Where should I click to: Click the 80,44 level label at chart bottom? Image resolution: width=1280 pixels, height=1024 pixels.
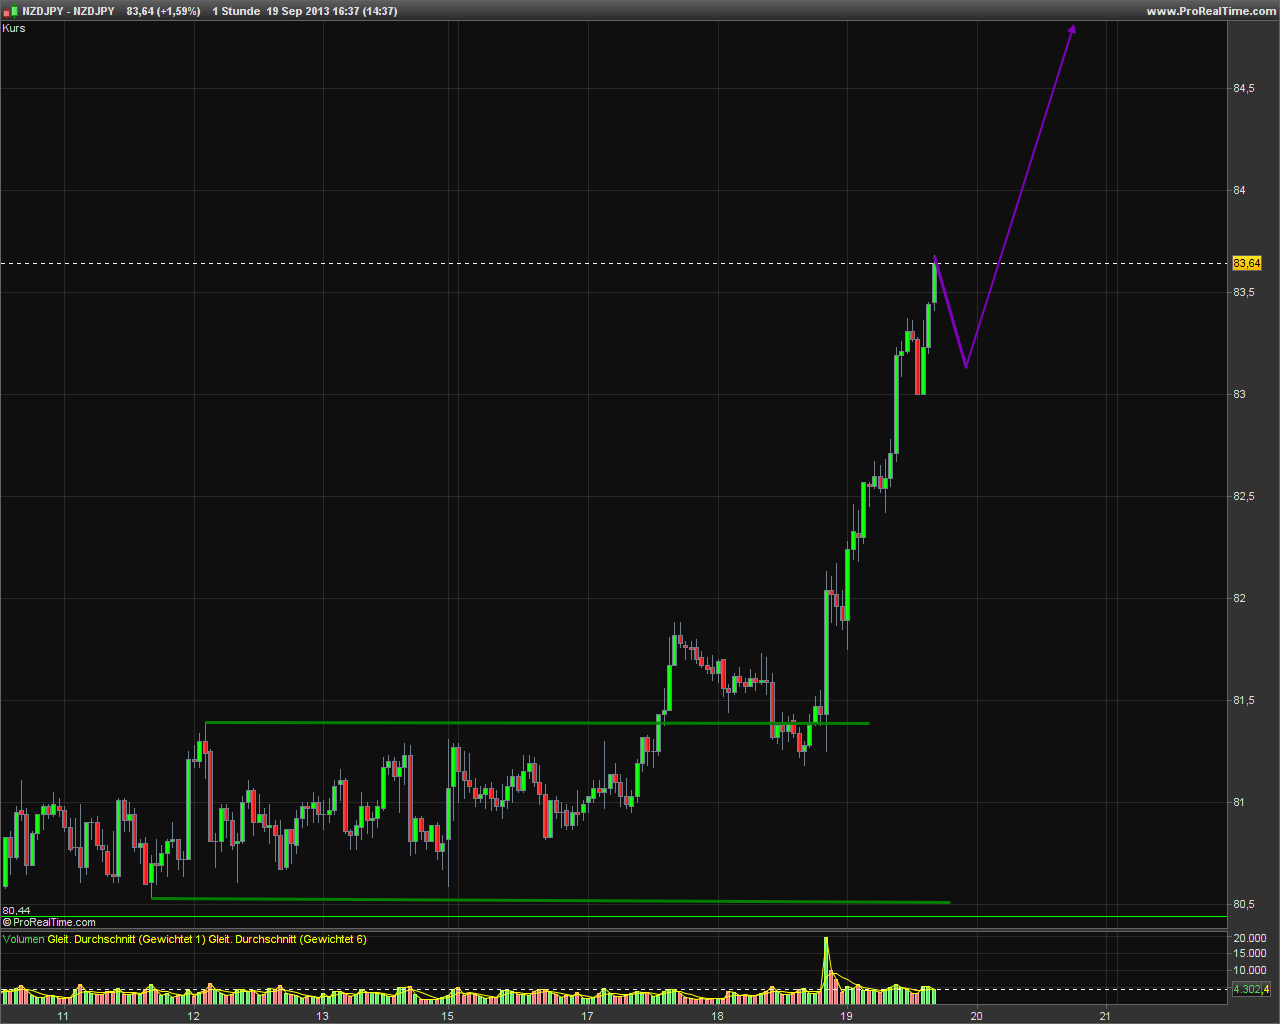coord(16,910)
